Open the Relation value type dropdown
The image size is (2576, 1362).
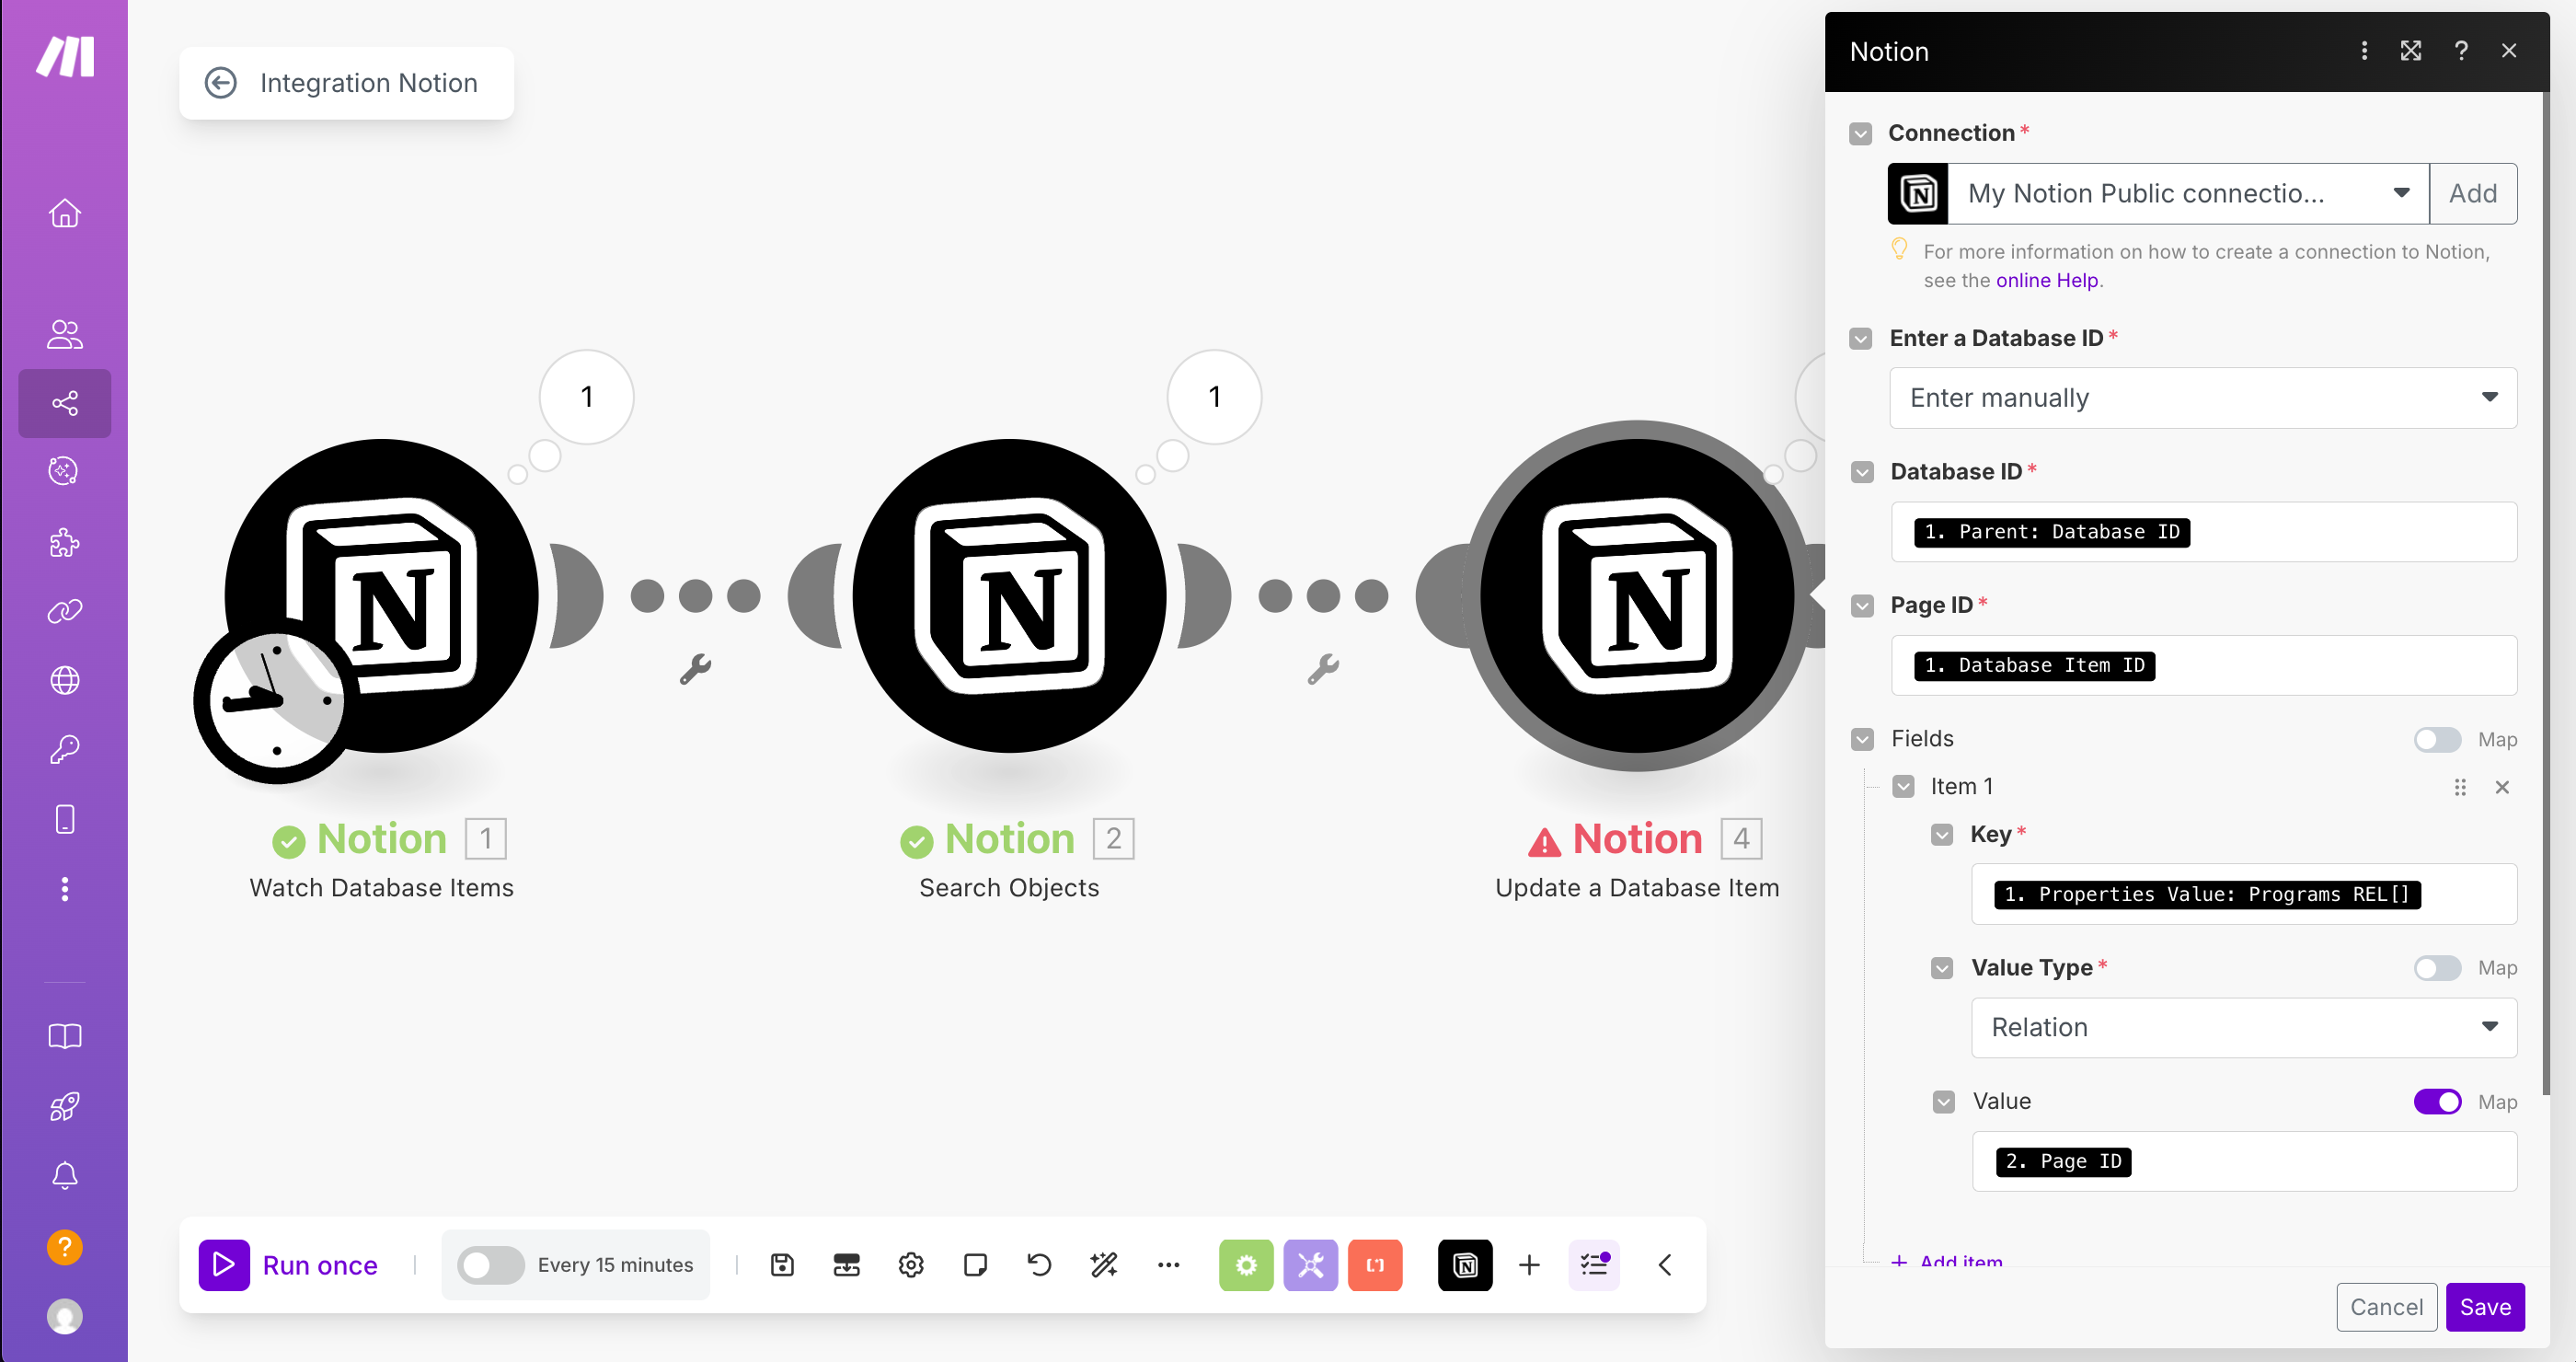pyautogui.click(x=2244, y=1027)
